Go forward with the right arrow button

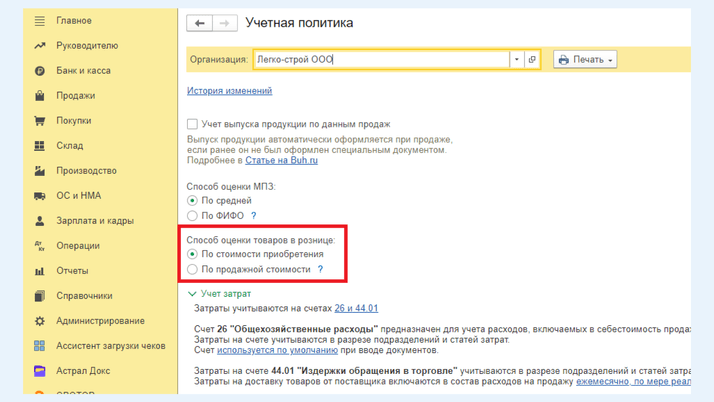pos(224,23)
